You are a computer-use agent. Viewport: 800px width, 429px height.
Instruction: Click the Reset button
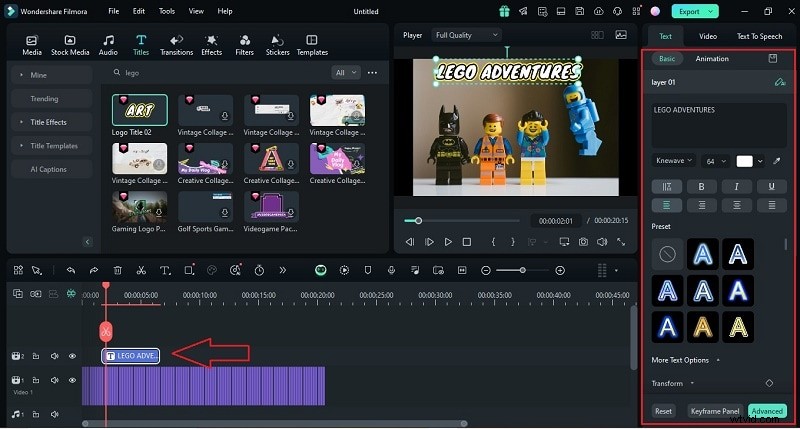663,411
